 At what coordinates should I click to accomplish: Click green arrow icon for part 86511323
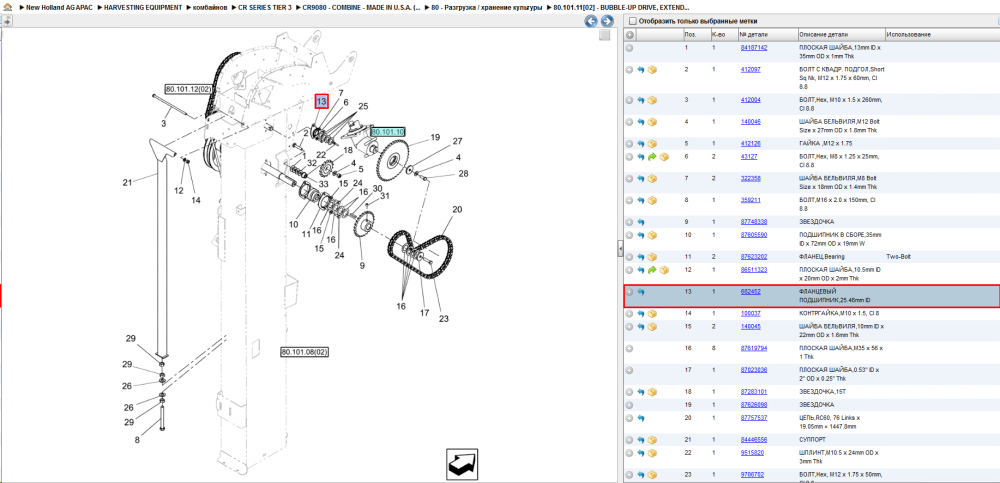(652, 270)
